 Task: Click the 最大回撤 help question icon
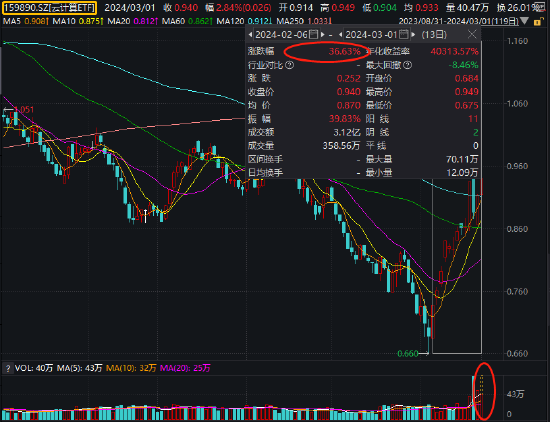[407, 65]
